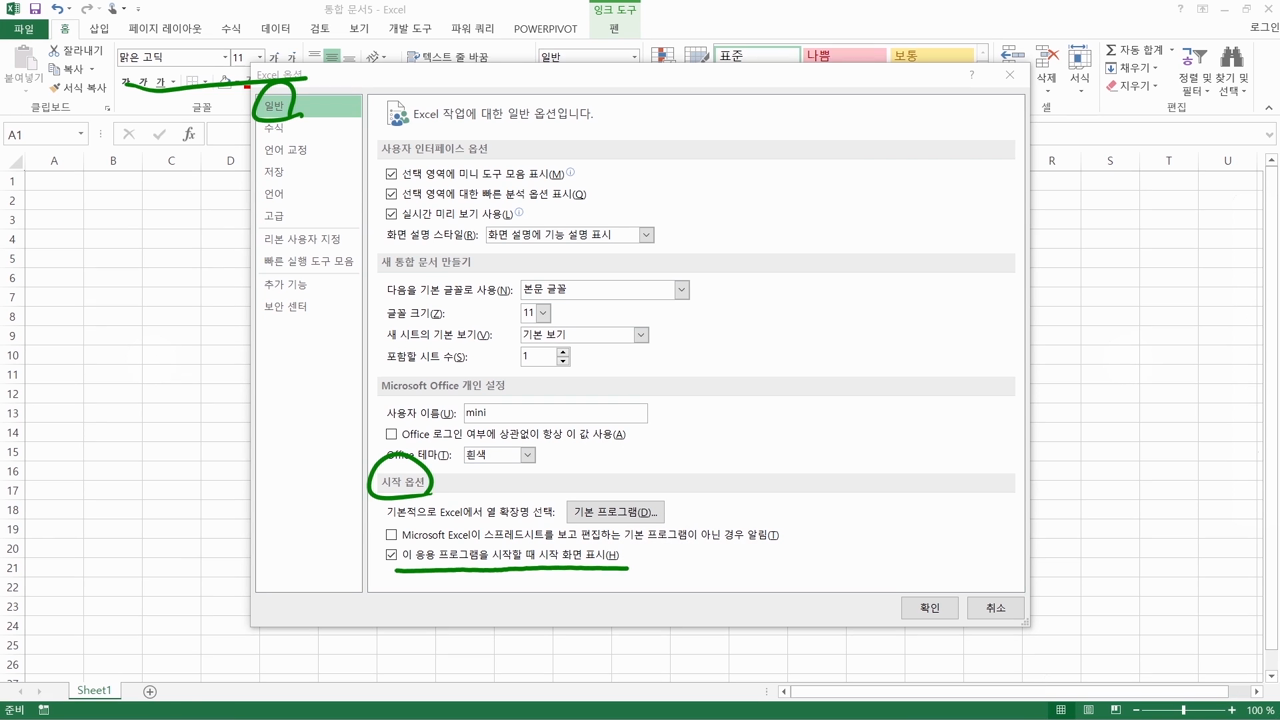Open the default view (기본 보기) dropdown
The width and height of the screenshot is (1280, 720).
[641, 335]
